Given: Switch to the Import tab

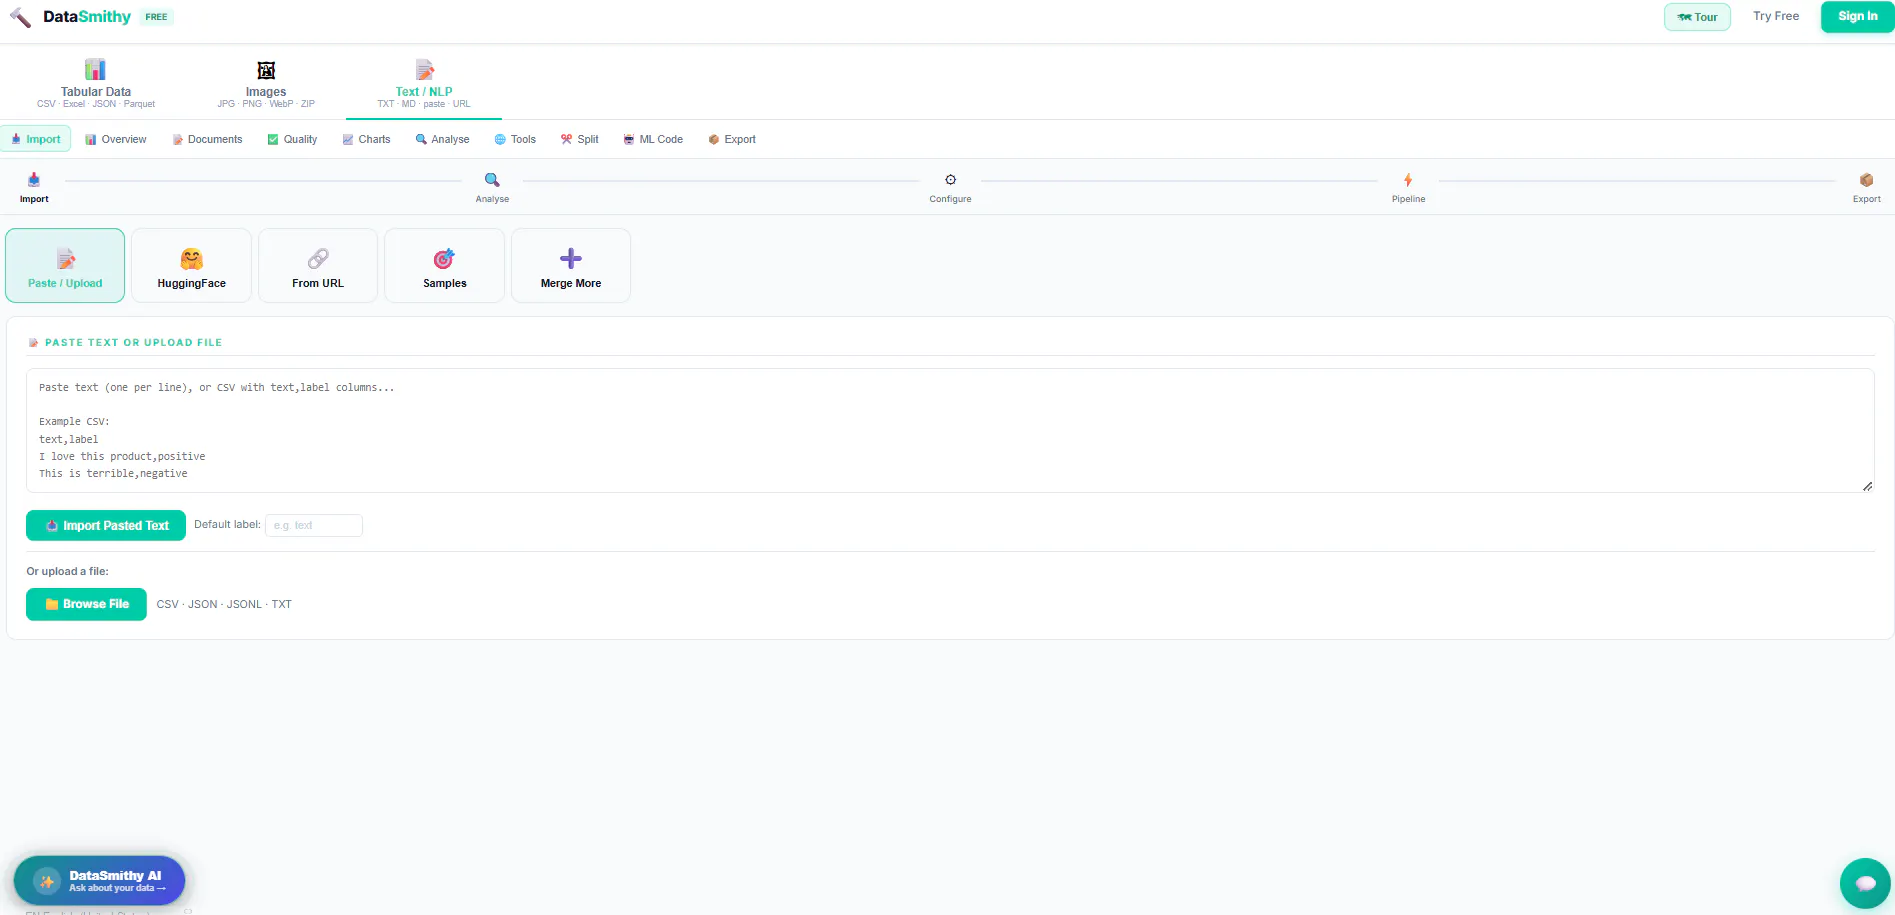Looking at the screenshot, I should coord(36,139).
